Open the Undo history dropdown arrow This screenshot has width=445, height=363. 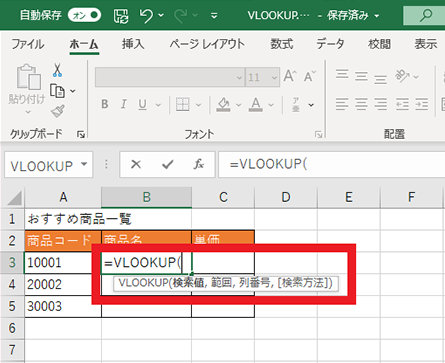click(161, 15)
